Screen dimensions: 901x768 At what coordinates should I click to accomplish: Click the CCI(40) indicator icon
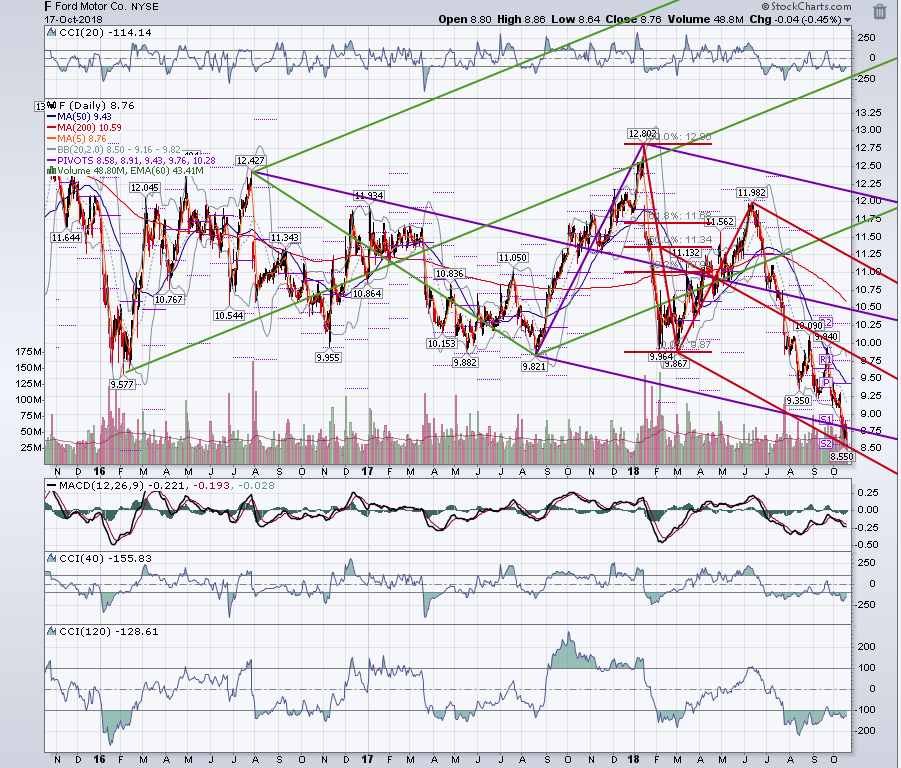tap(52, 558)
